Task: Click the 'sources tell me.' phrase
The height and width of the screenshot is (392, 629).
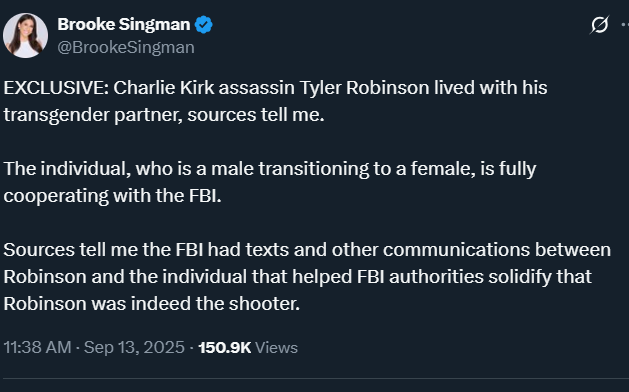Action: point(256,115)
